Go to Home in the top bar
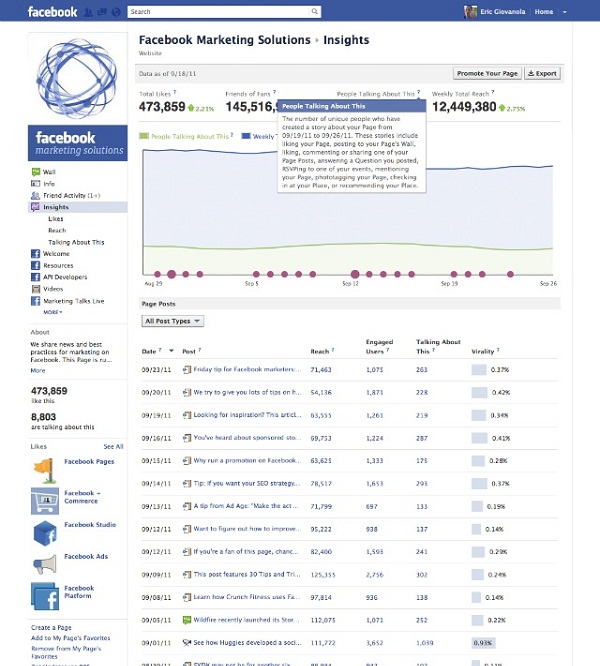Screen dimensions: 600x666 pos(544,11)
